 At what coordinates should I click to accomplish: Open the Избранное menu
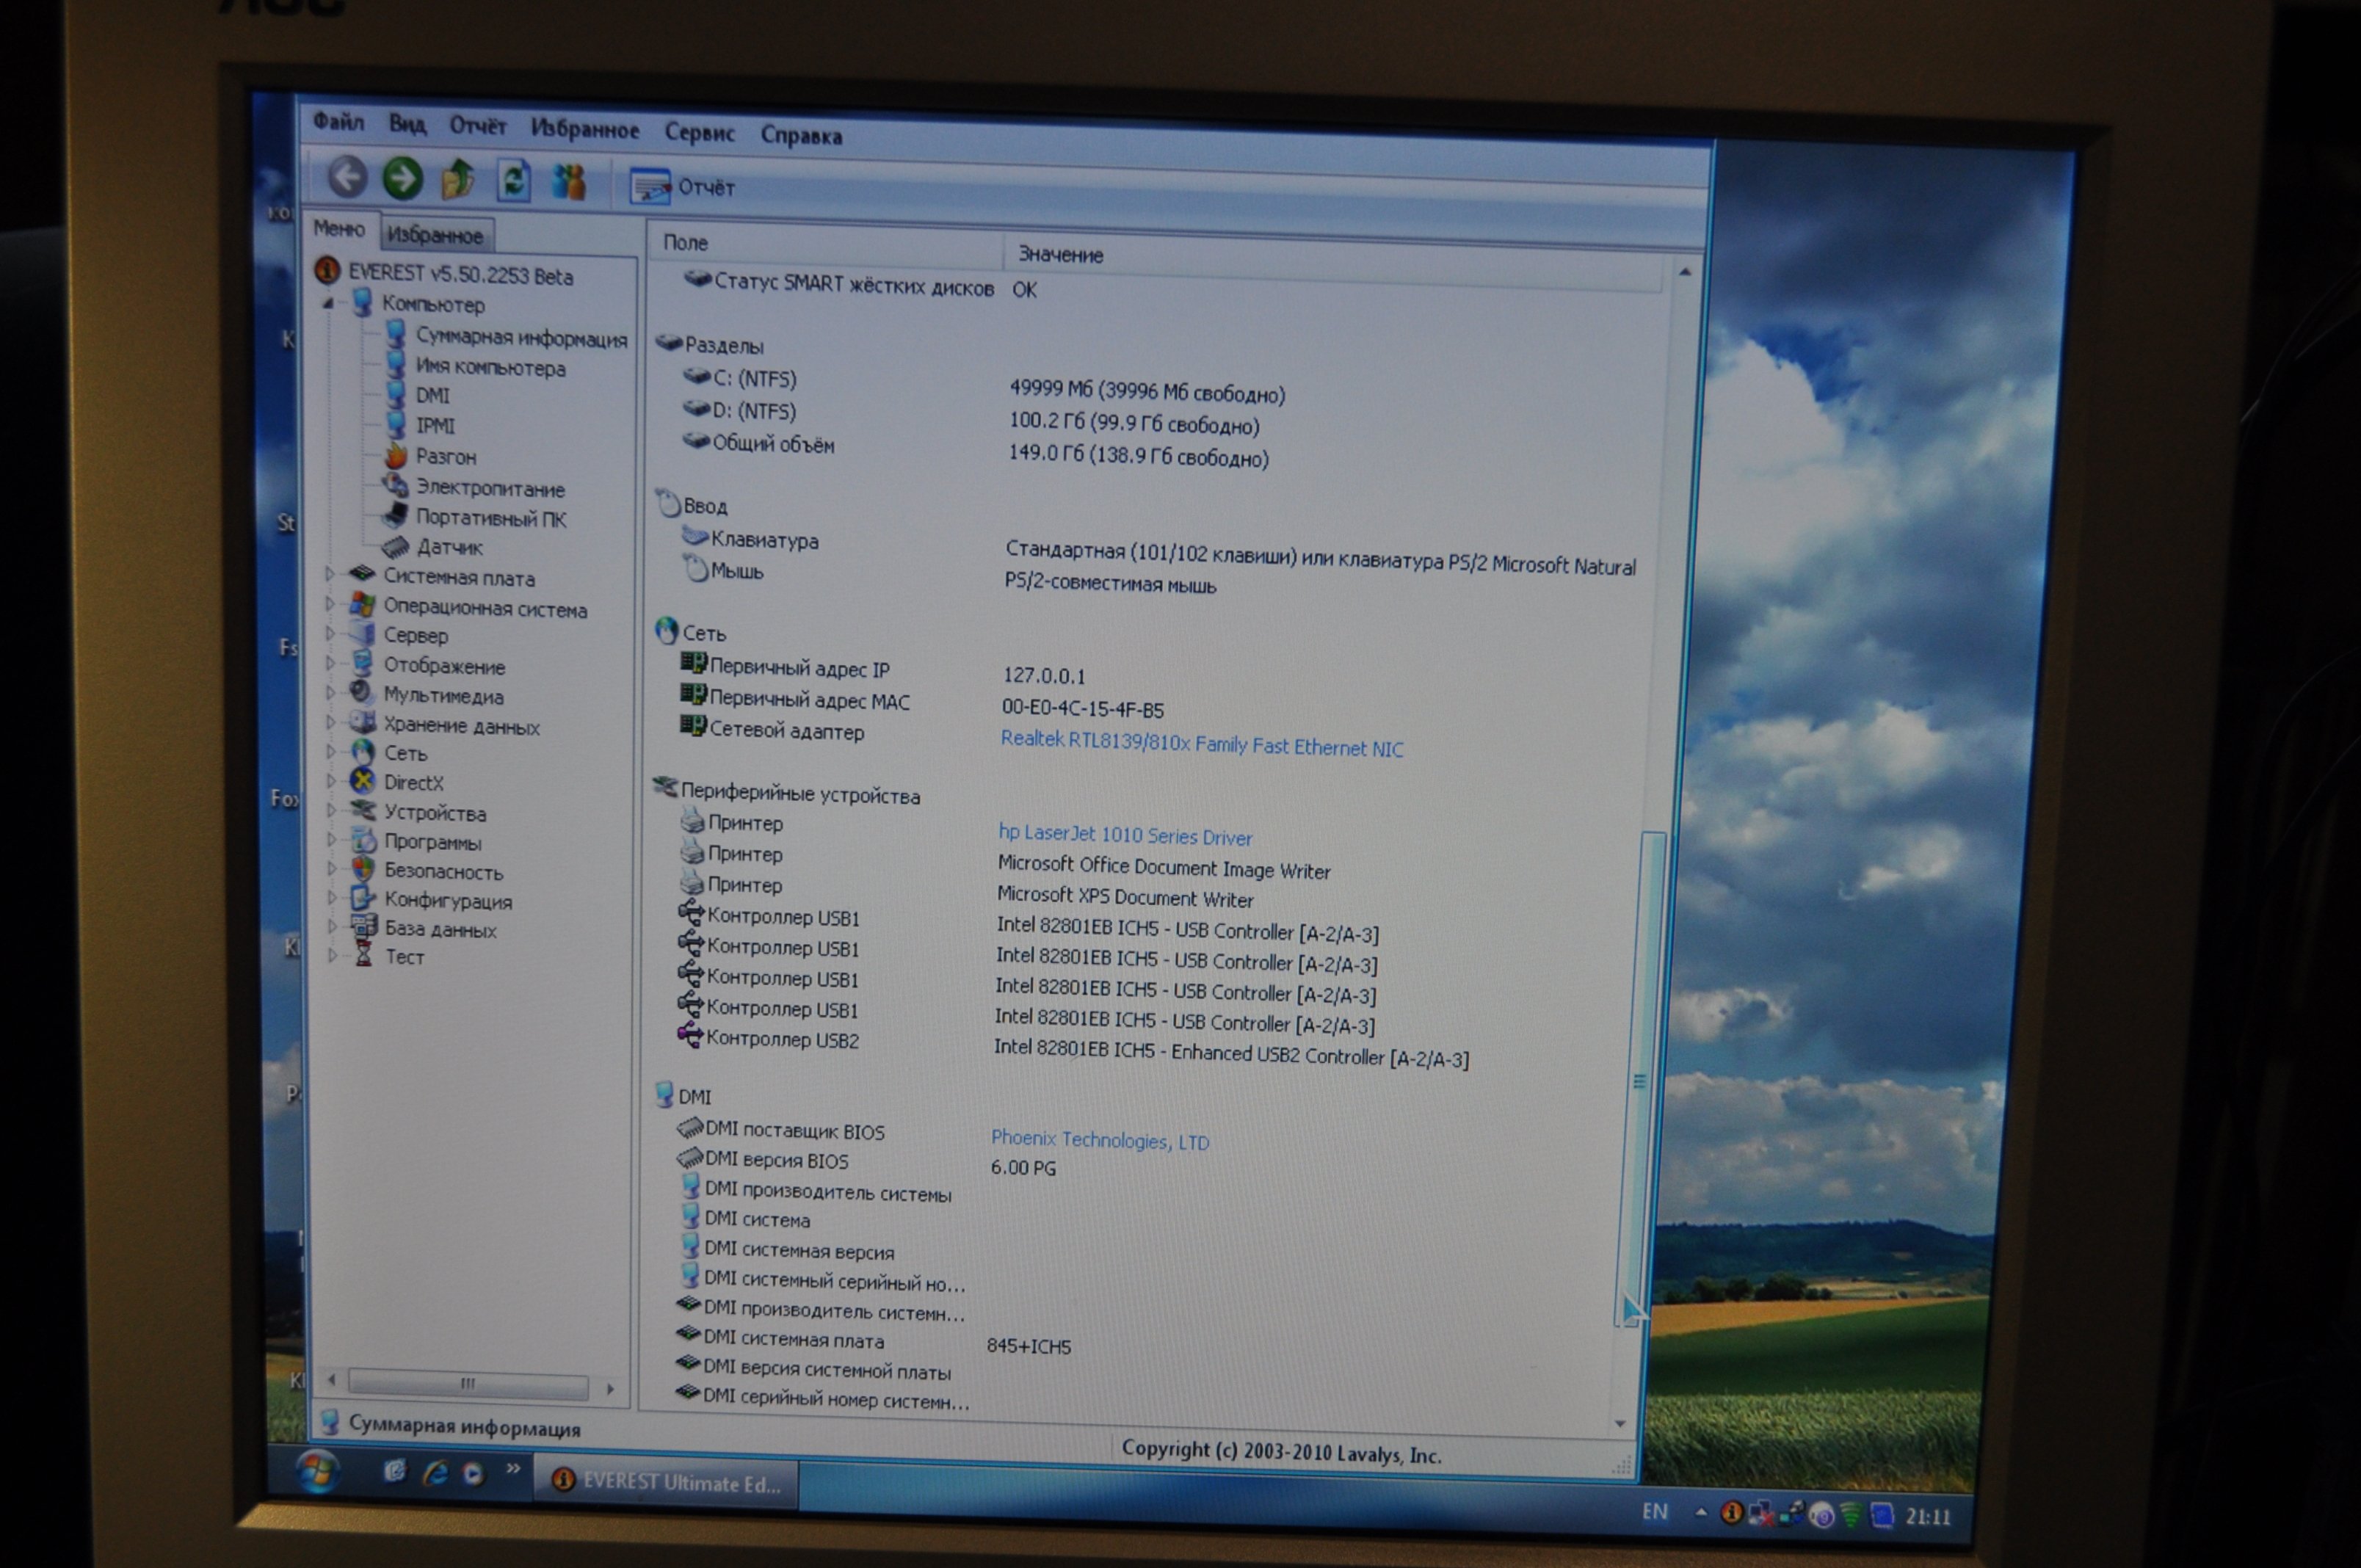coord(584,129)
